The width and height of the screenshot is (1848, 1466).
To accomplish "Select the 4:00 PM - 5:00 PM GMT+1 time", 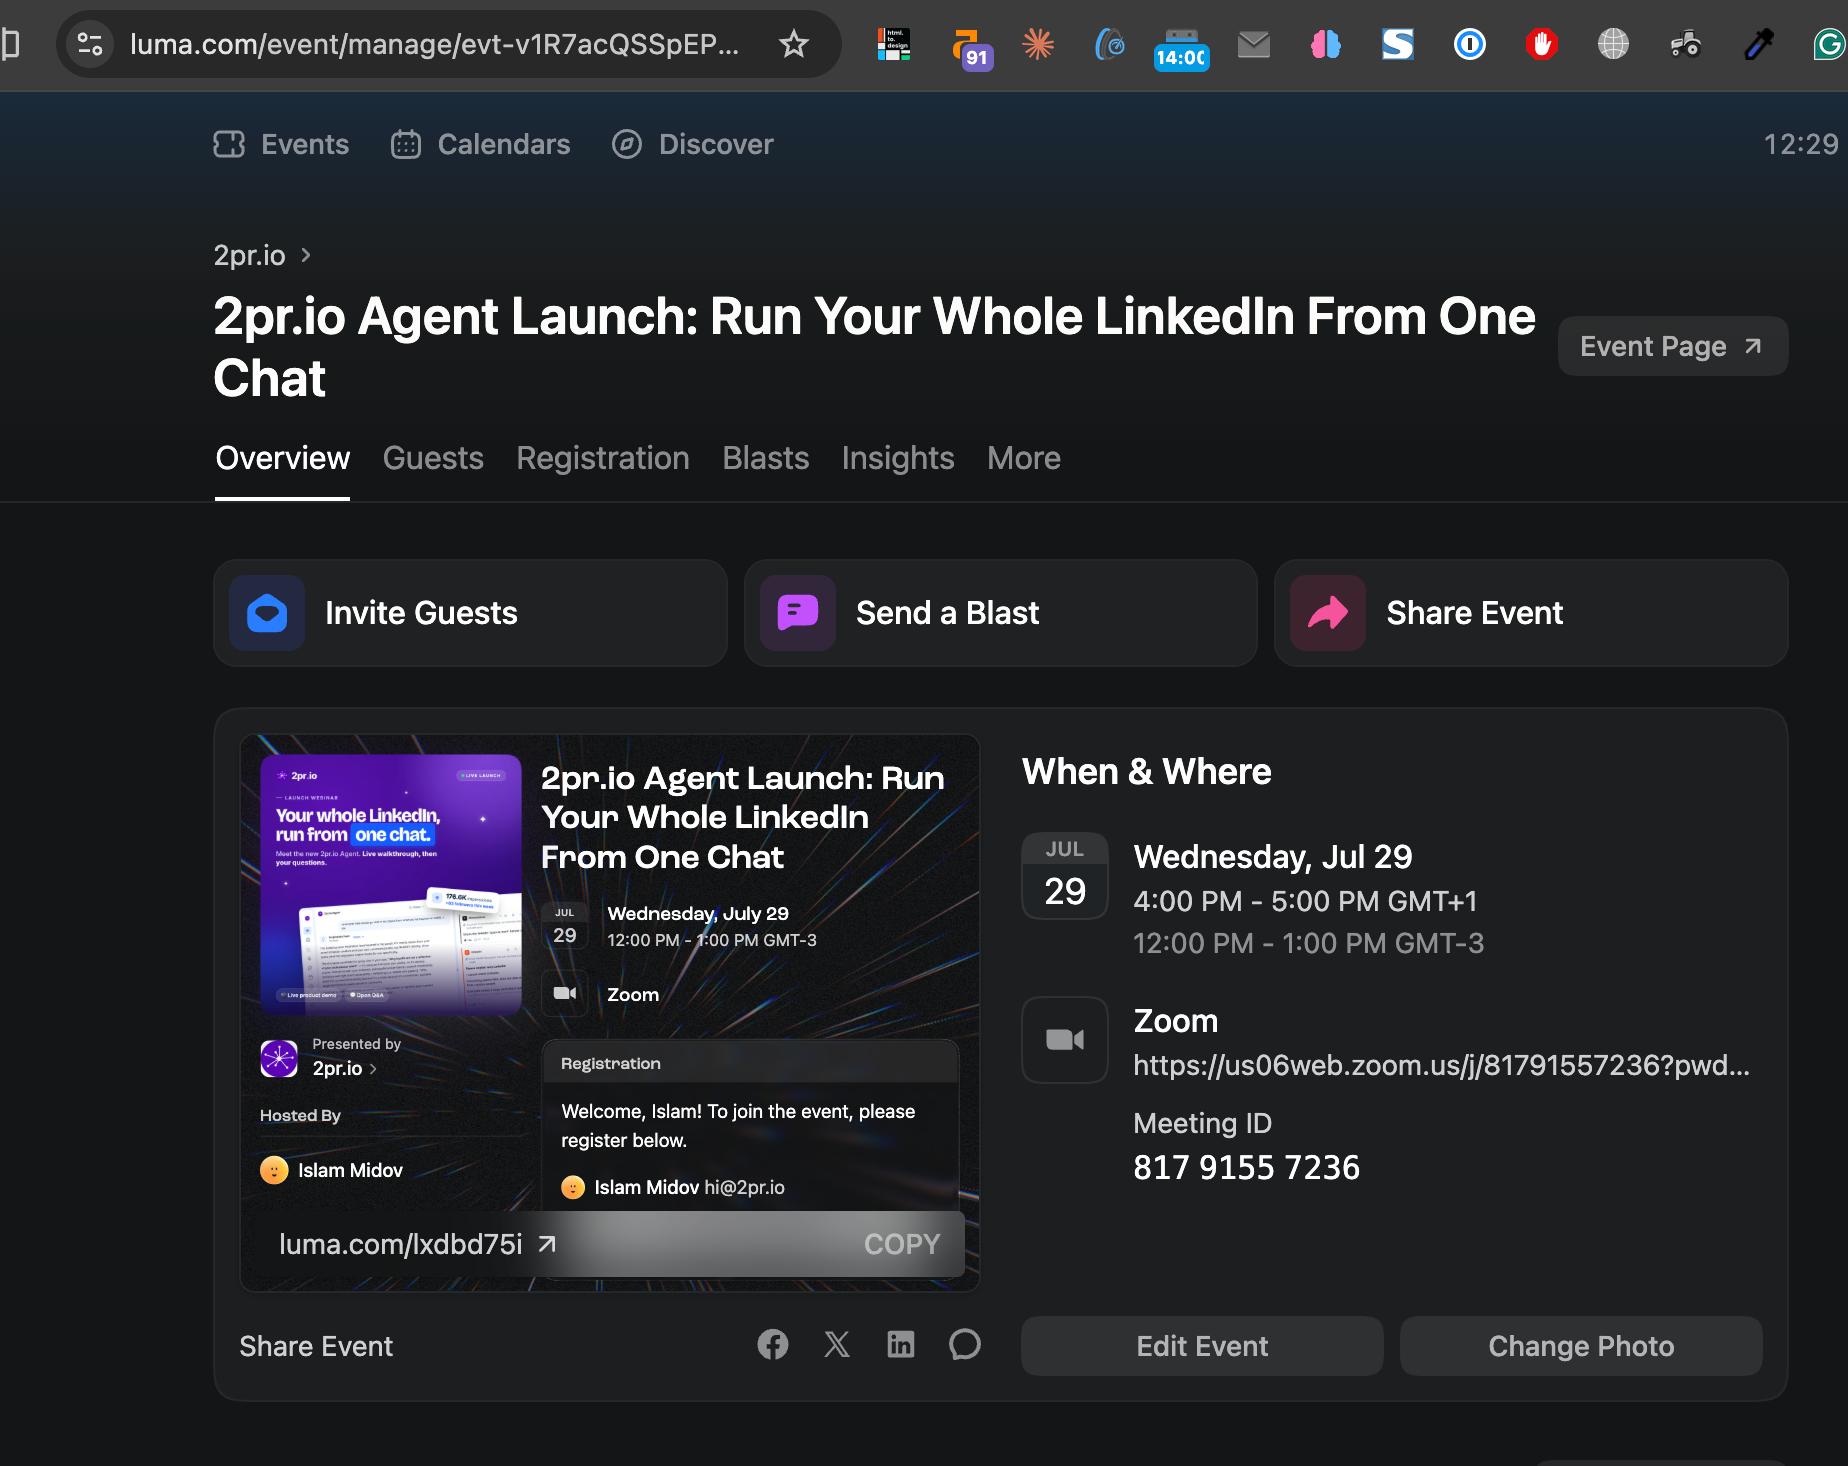I will pos(1305,901).
